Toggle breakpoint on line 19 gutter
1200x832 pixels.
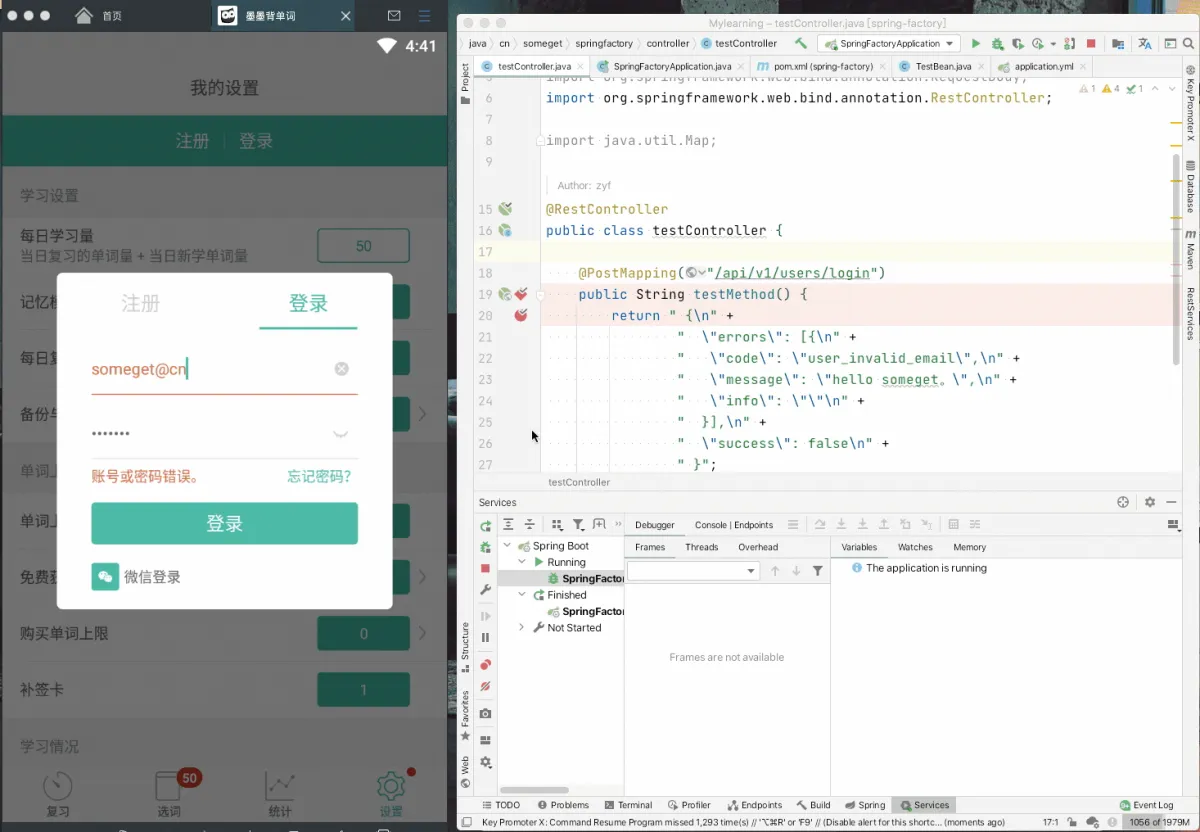point(521,294)
